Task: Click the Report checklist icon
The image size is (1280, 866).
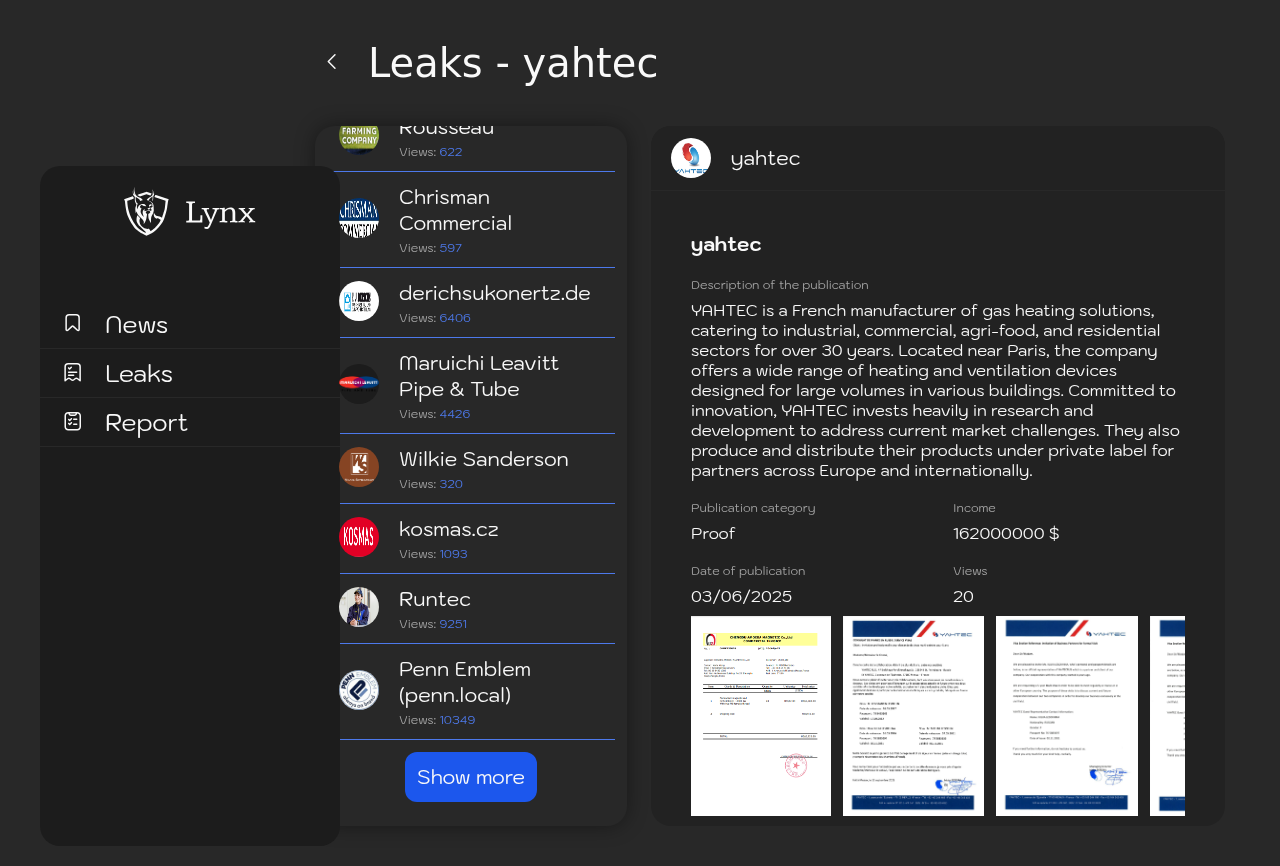Action: (x=72, y=421)
